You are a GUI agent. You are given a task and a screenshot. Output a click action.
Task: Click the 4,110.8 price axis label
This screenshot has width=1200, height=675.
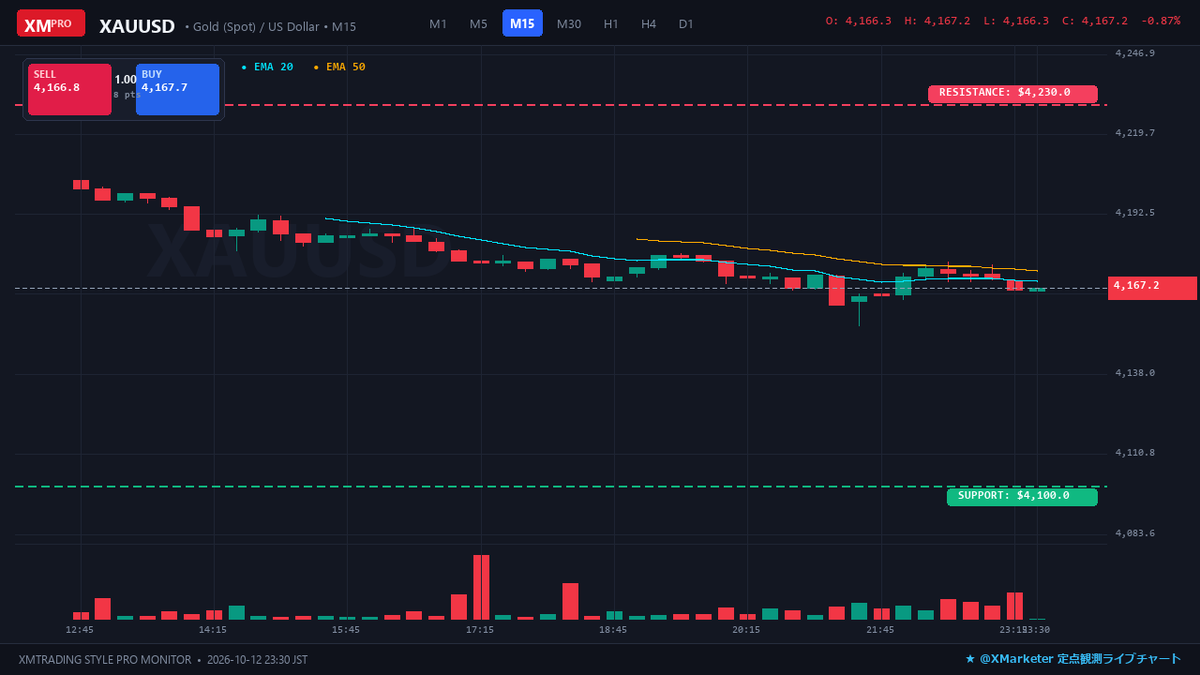pyautogui.click(x=1135, y=453)
